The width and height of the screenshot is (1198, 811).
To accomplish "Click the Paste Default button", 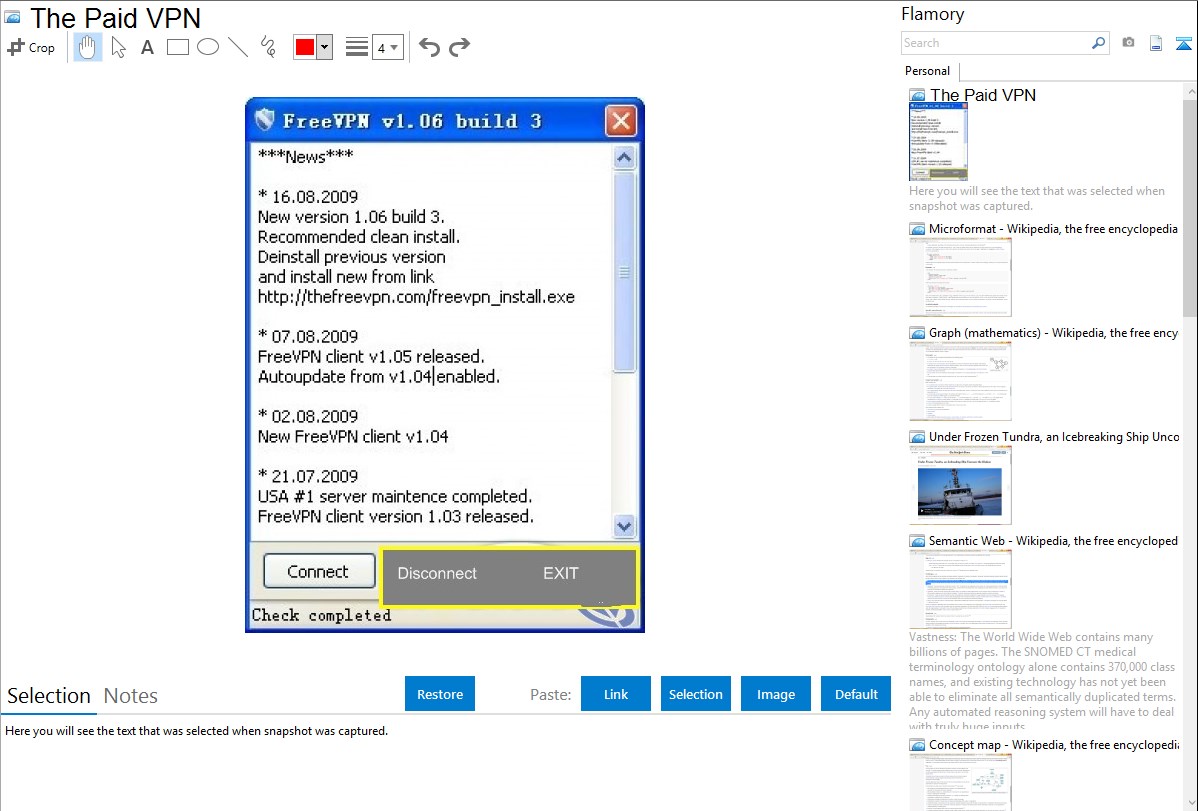I will pyautogui.click(x=856, y=694).
